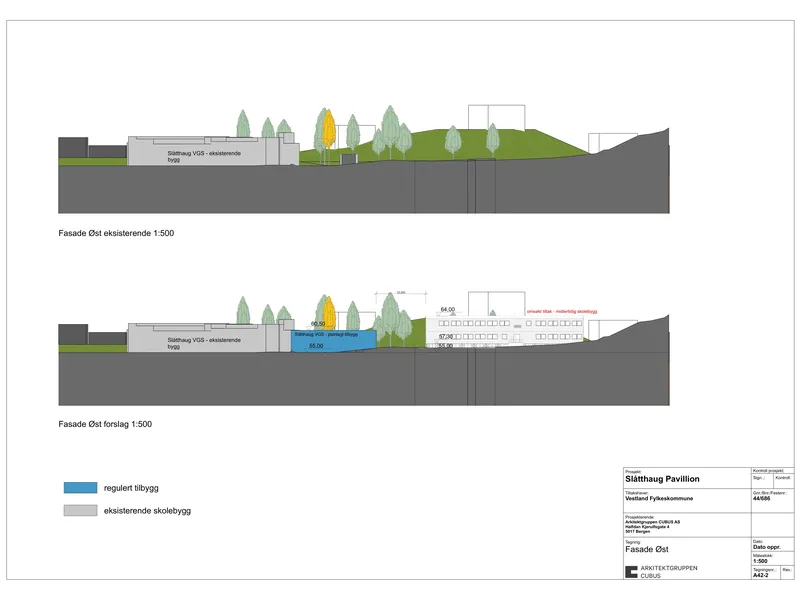Click the project title 'Slåtthaug Pavillion'

tap(662, 479)
